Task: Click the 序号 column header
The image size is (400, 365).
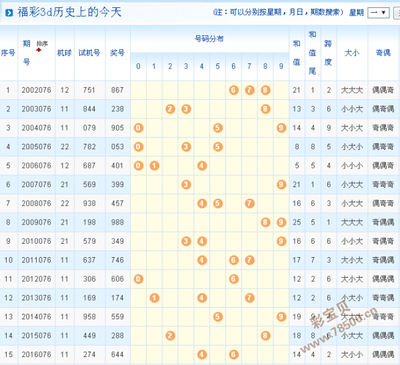Action: [8, 53]
